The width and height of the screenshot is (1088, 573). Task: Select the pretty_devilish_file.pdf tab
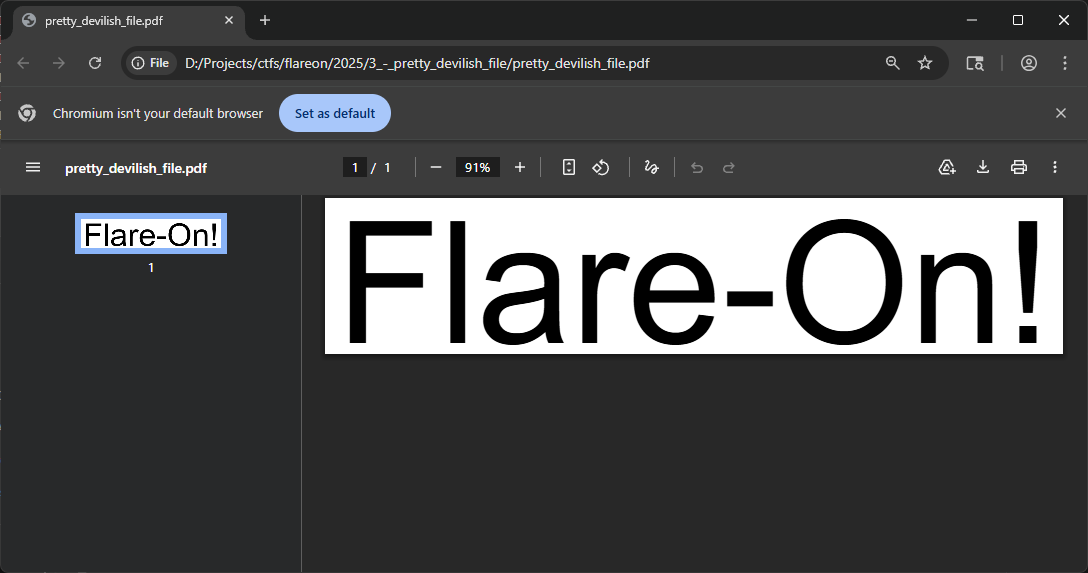pyautogui.click(x=120, y=21)
